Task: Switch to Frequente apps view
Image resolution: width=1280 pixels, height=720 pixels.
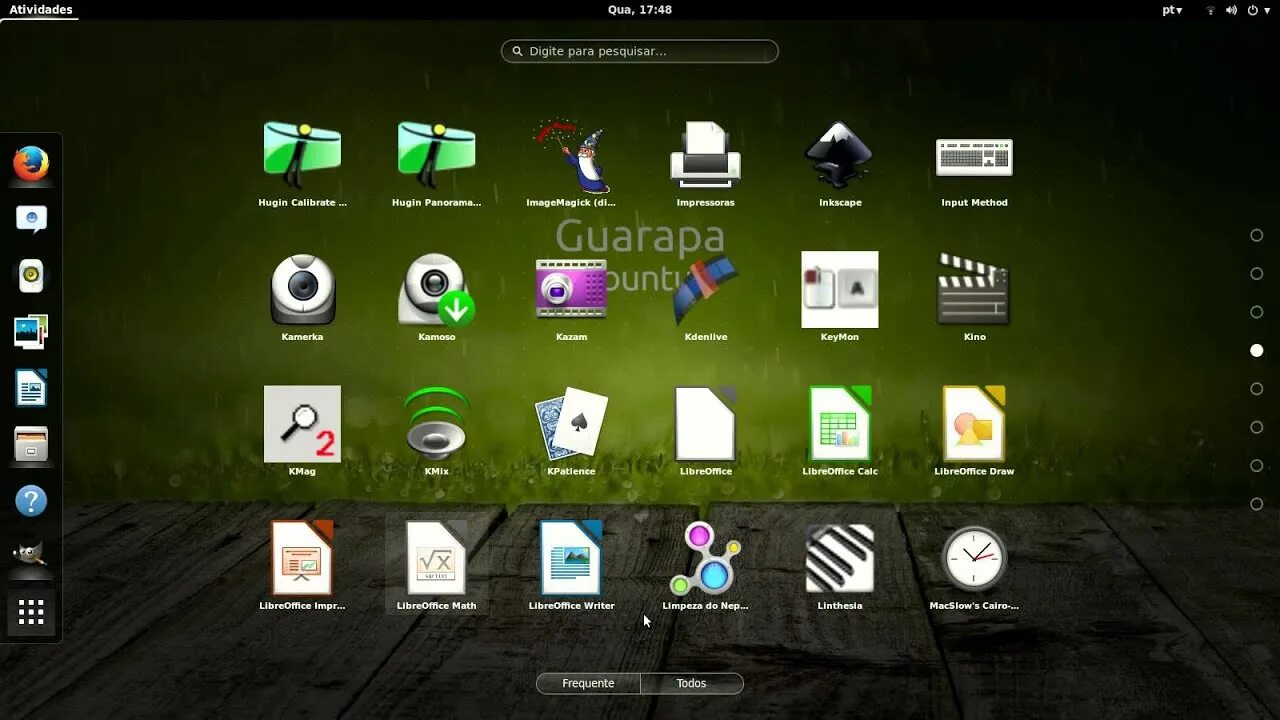Action: [588, 683]
